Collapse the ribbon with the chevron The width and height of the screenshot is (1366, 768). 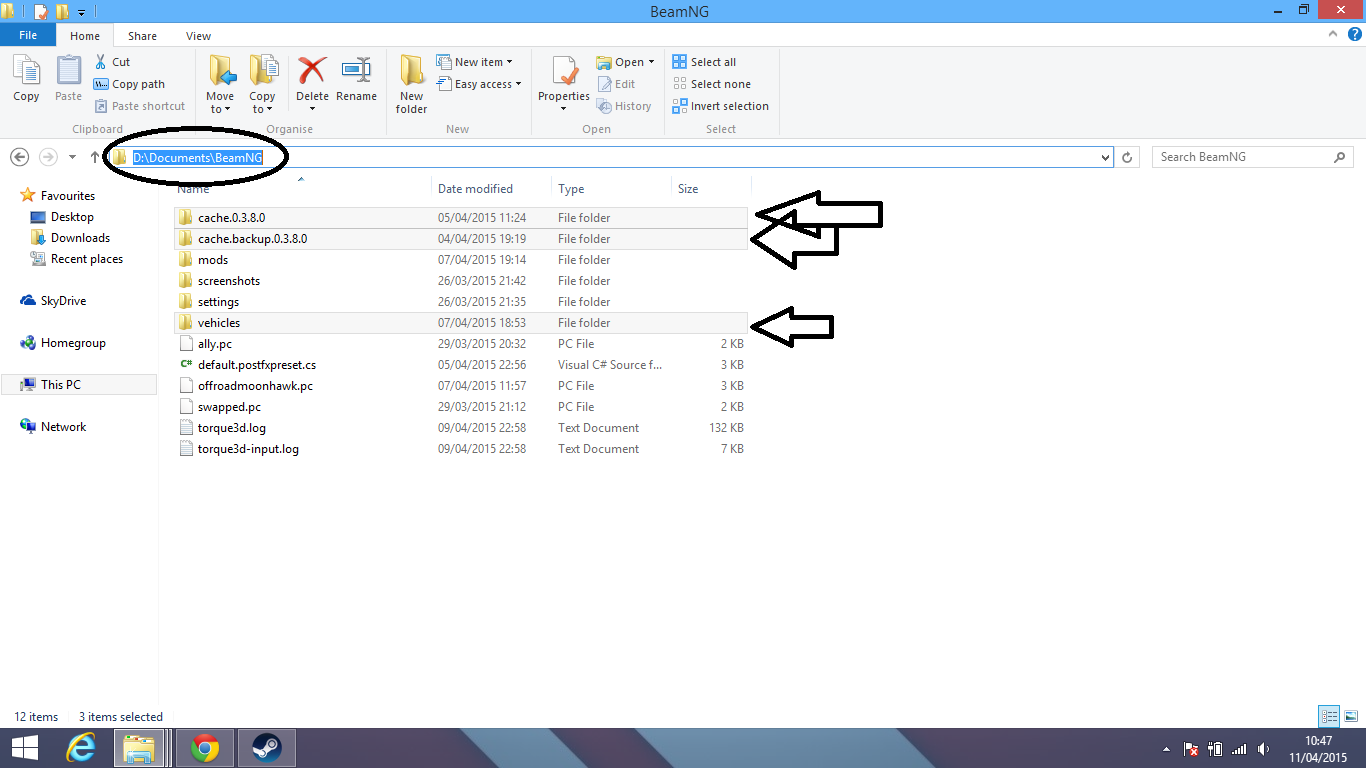click(1335, 35)
